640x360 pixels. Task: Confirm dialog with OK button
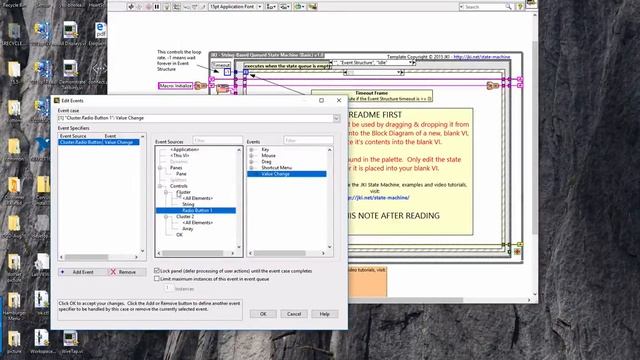[x=263, y=314]
